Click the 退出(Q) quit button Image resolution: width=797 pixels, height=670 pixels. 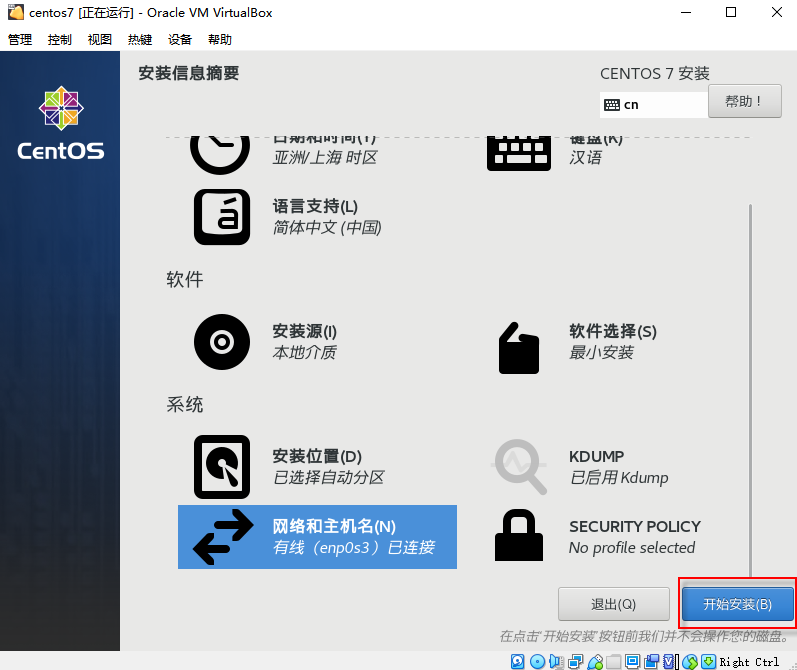pos(614,604)
